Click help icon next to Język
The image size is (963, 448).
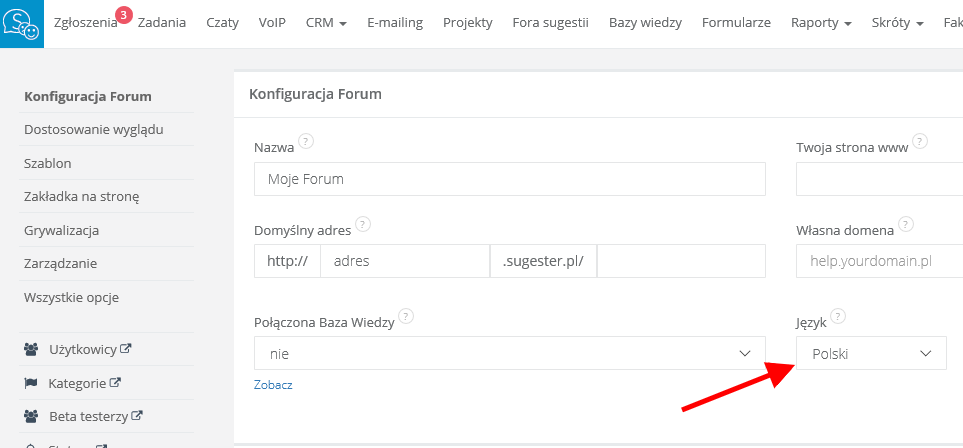[x=838, y=316]
